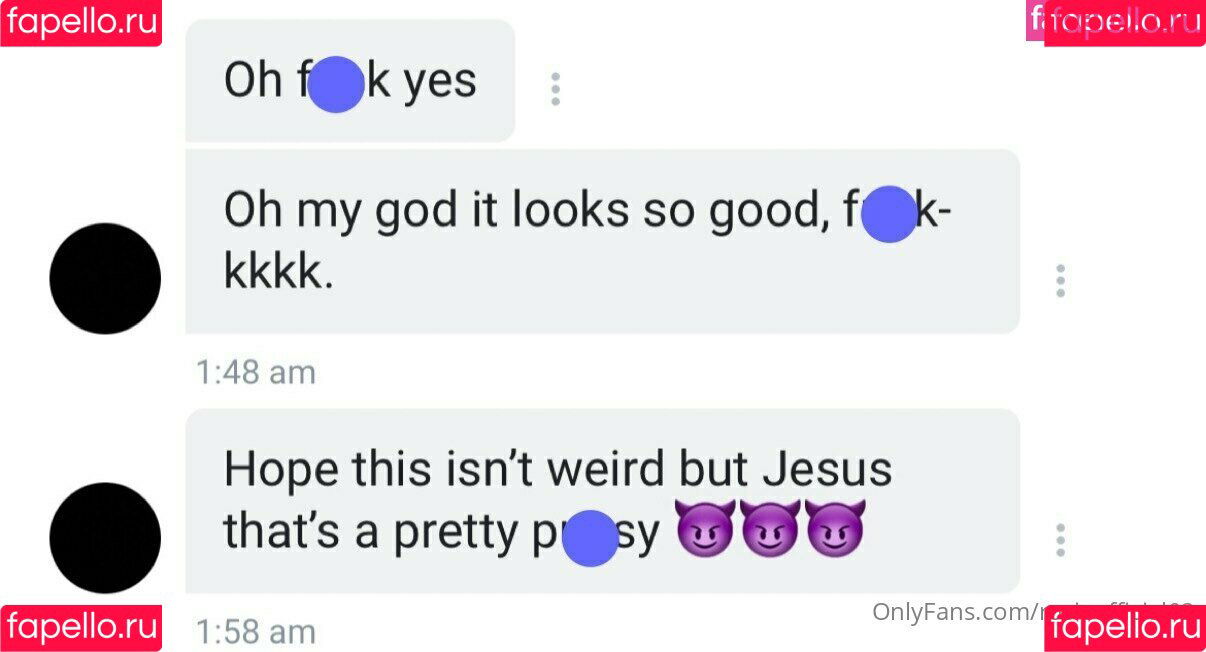The image size is (1206, 652).
Task: Select the "Hope this isn't weird" message bubble
Action: (602, 500)
